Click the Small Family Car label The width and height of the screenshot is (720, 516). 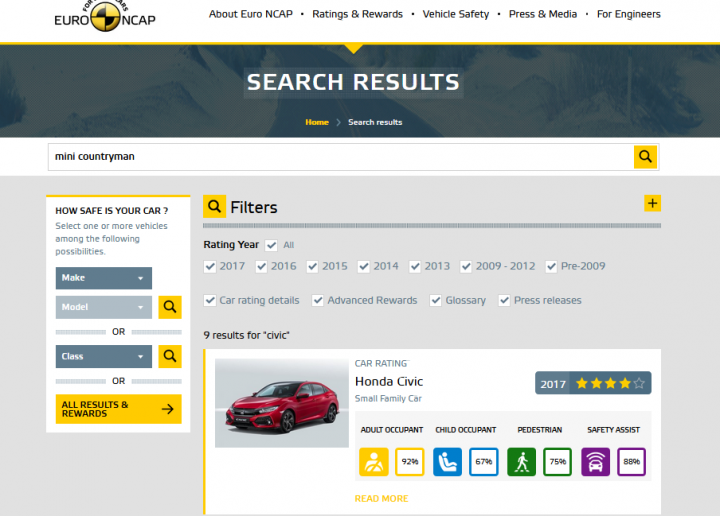(388, 398)
